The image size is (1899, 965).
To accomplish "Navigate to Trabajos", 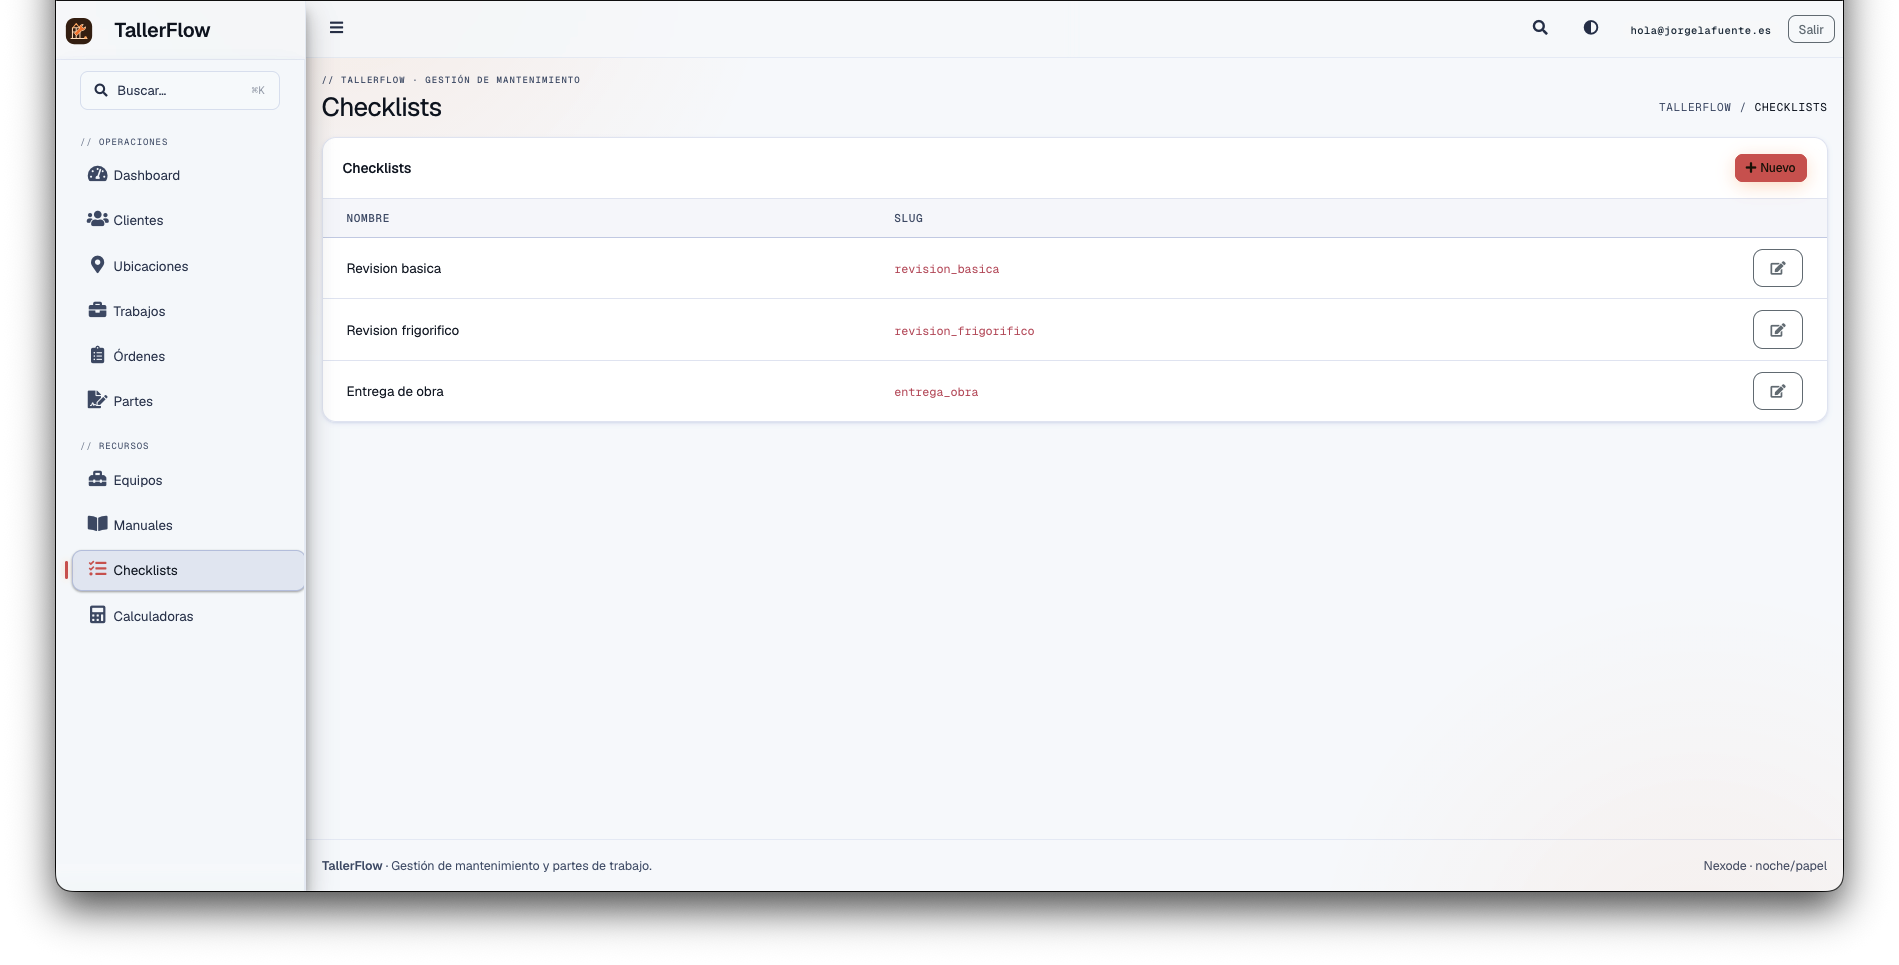I will coord(186,311).
